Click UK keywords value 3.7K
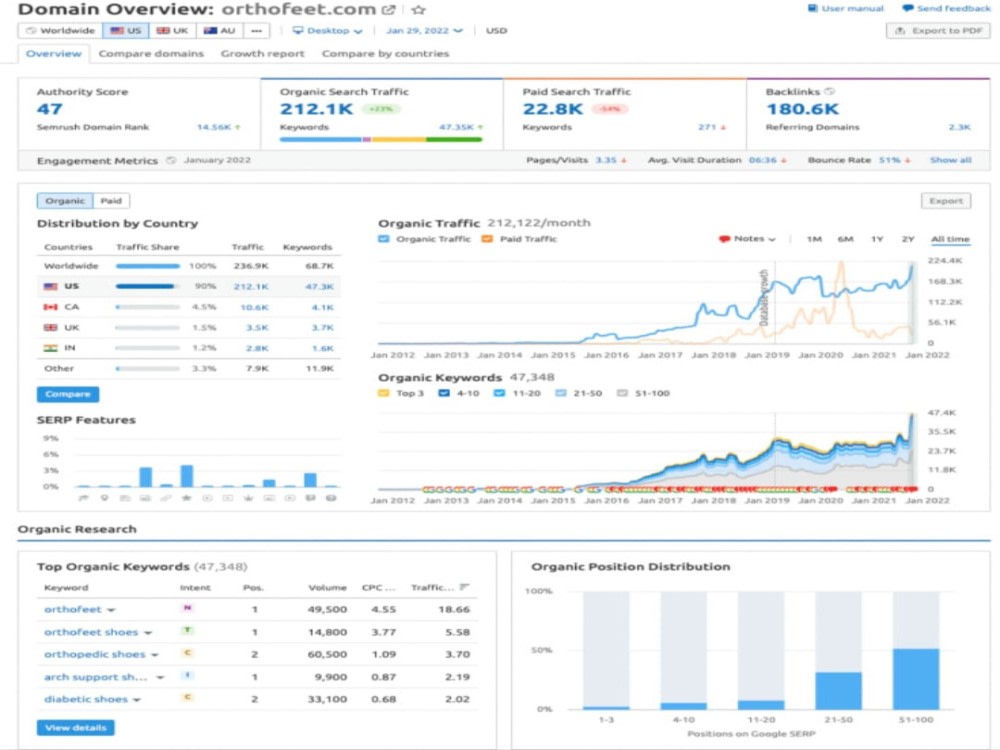The width and height of the screenshot is (1000, 750). (323, 327)
